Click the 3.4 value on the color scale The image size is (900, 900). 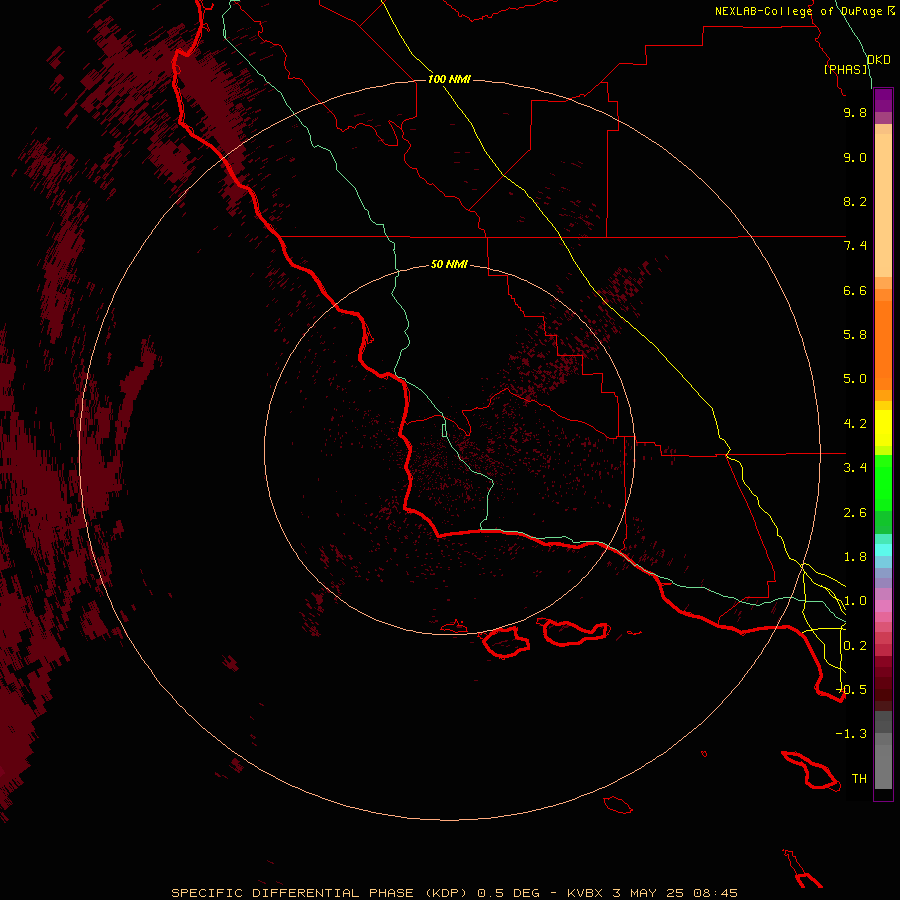855,468
